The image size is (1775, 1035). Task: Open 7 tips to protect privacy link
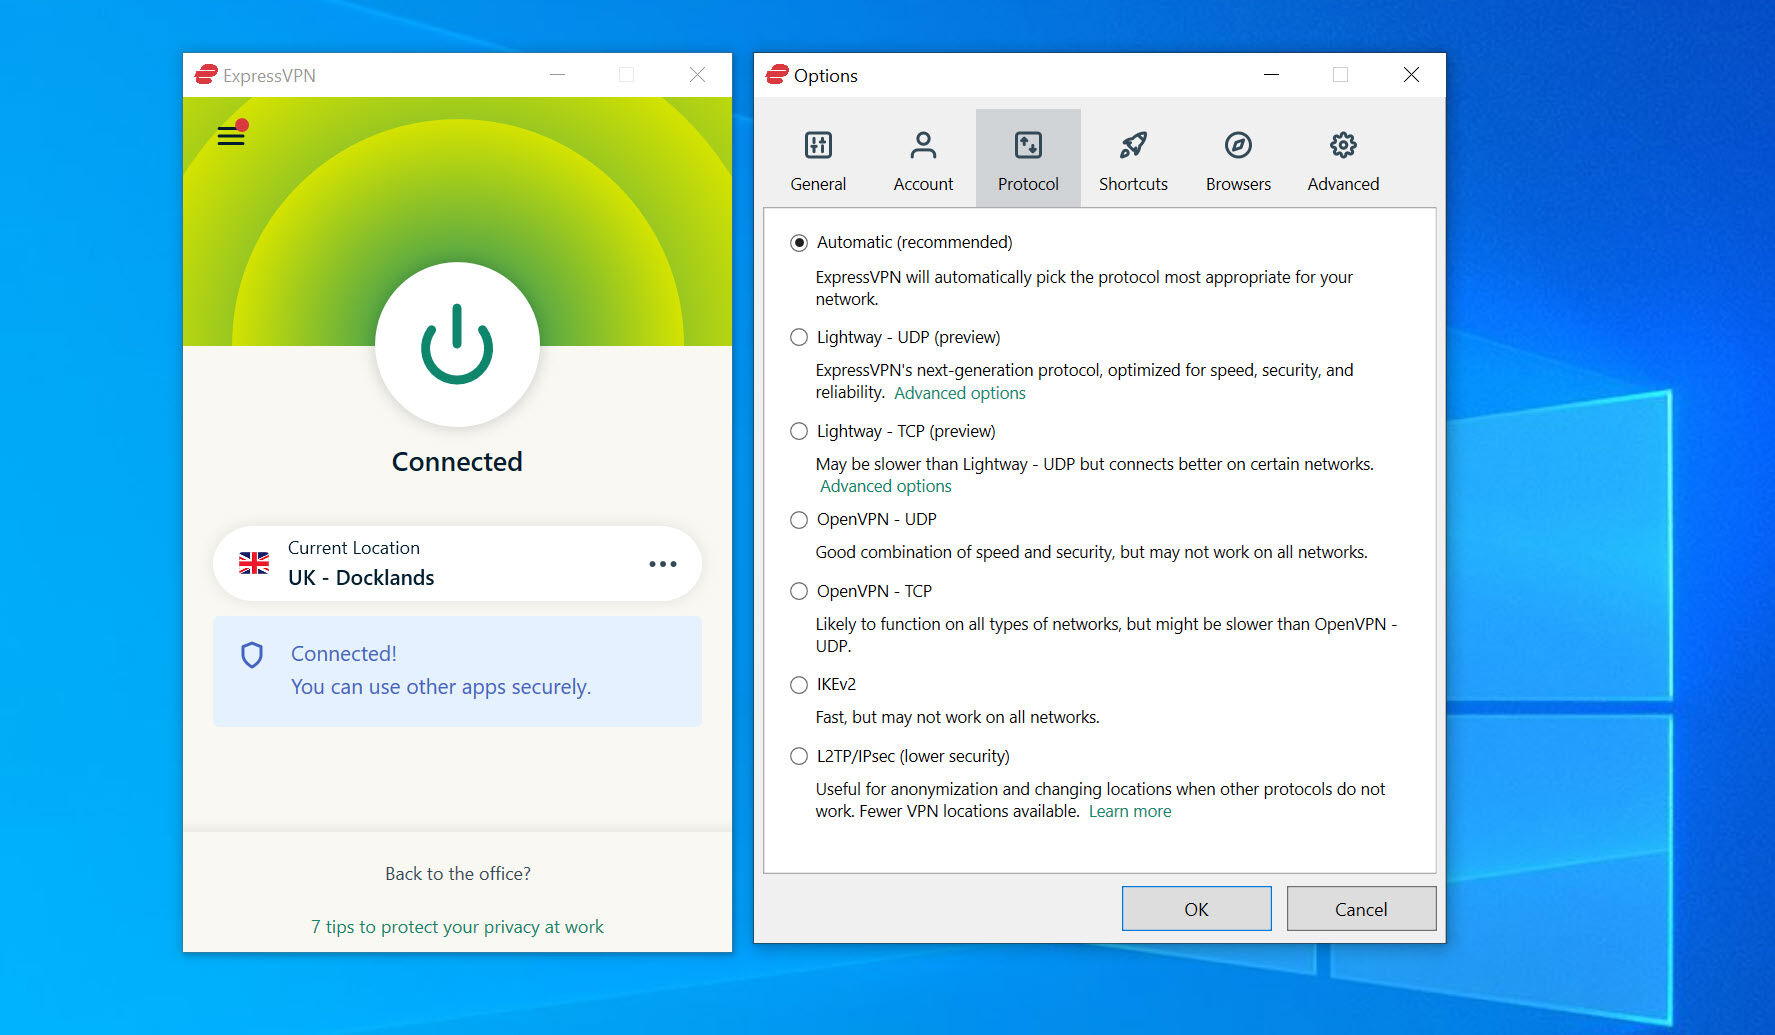457,927
